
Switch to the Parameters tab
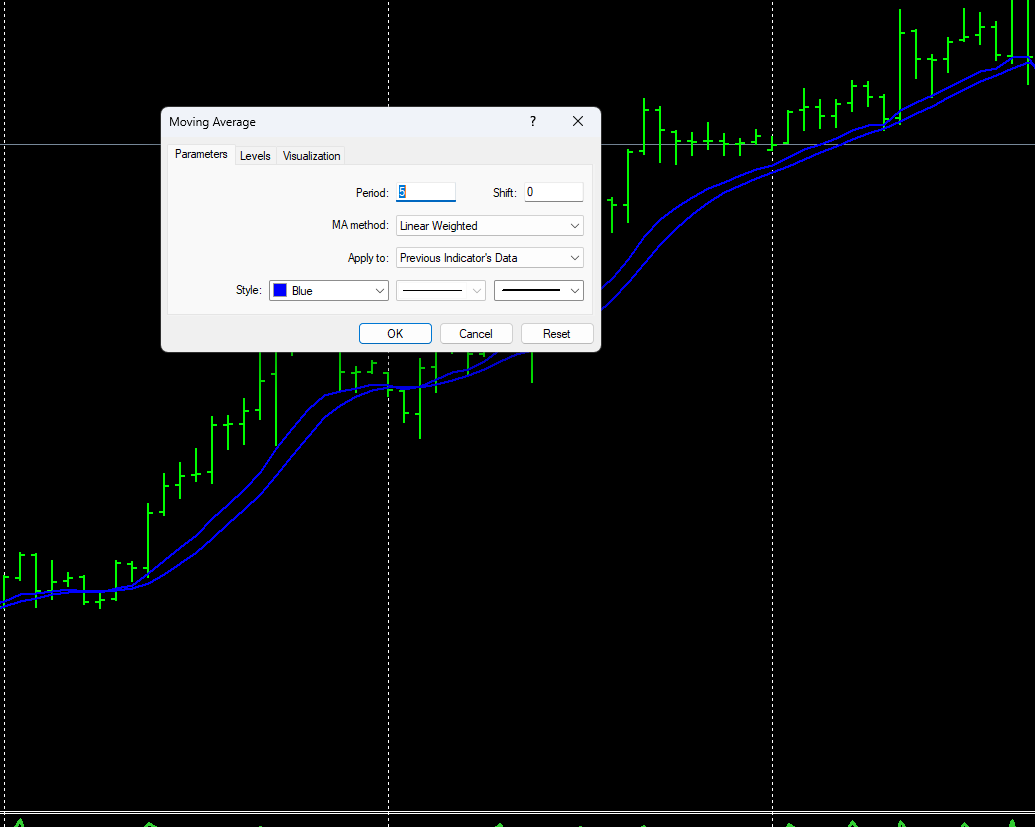tap(201, 154)
